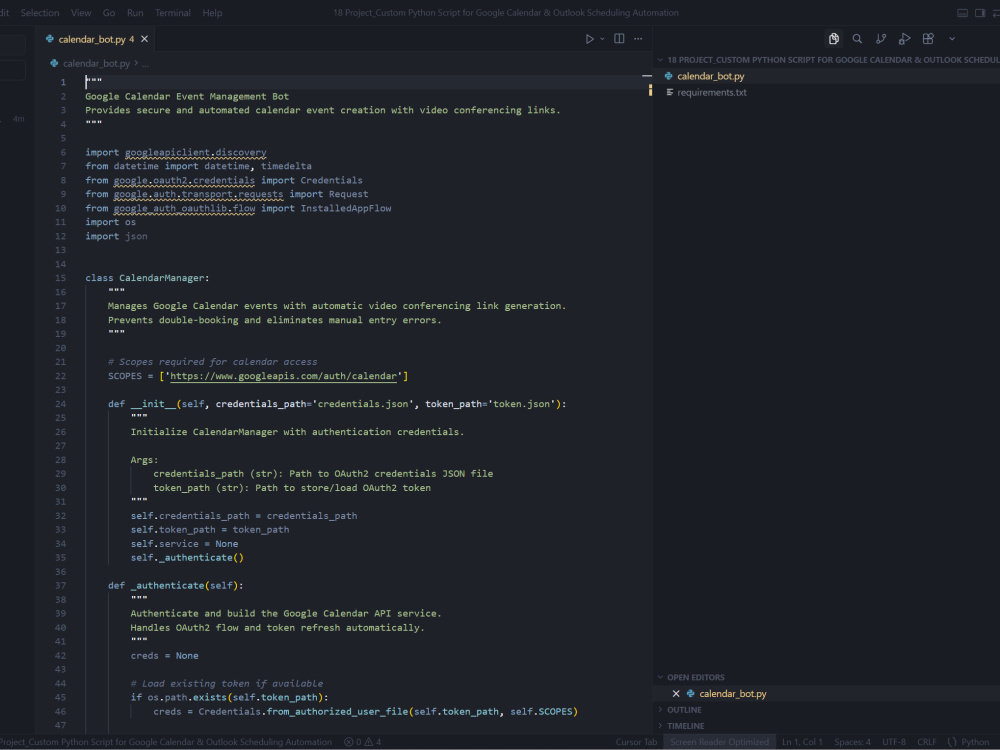Screen dimensions: 1000x750
Task: Click 'Google Calendar Event Management Bot' docstring line
Action: tap(187, 96)
